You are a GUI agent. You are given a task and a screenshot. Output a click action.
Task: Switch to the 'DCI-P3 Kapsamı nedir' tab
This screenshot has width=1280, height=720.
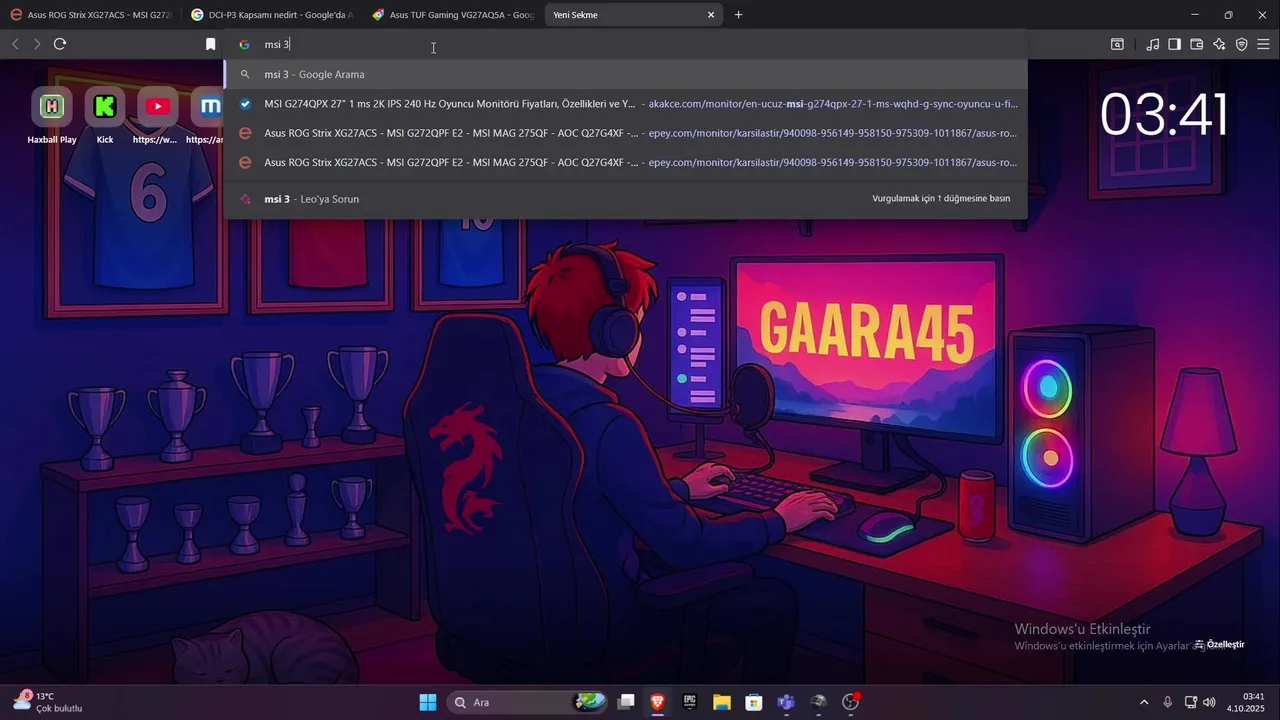click(x=271, y=15)
